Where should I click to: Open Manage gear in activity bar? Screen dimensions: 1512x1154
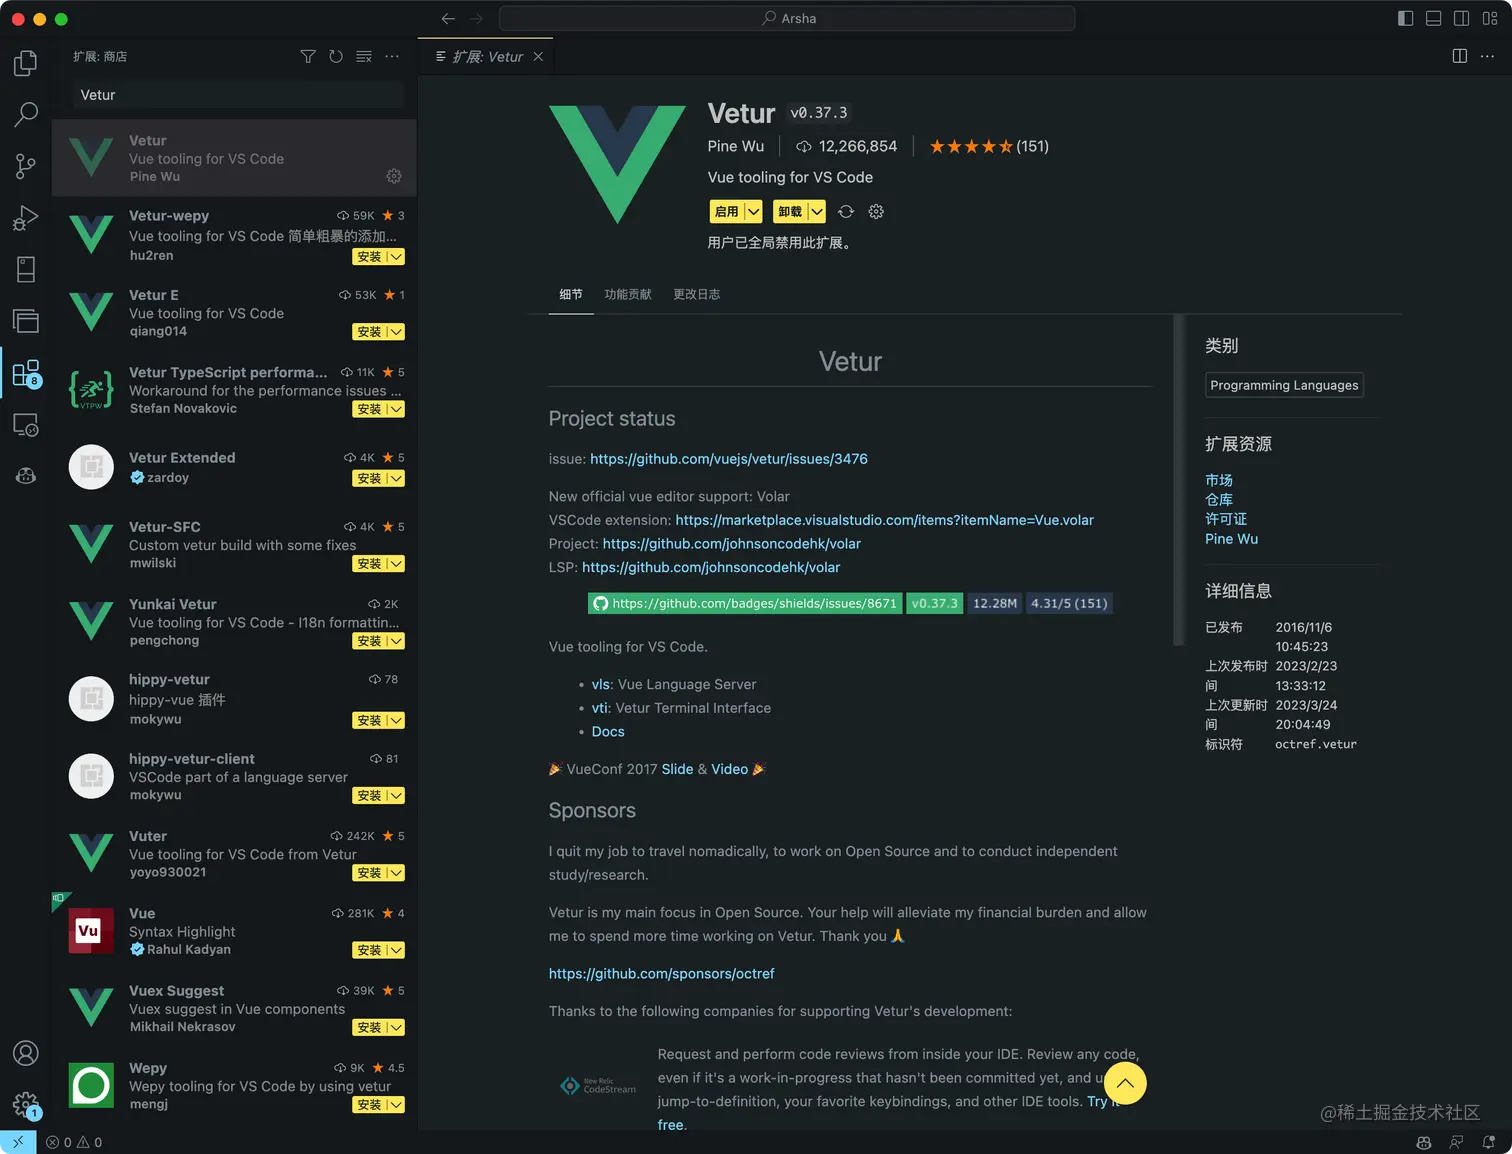click(x=26, y=1105)
